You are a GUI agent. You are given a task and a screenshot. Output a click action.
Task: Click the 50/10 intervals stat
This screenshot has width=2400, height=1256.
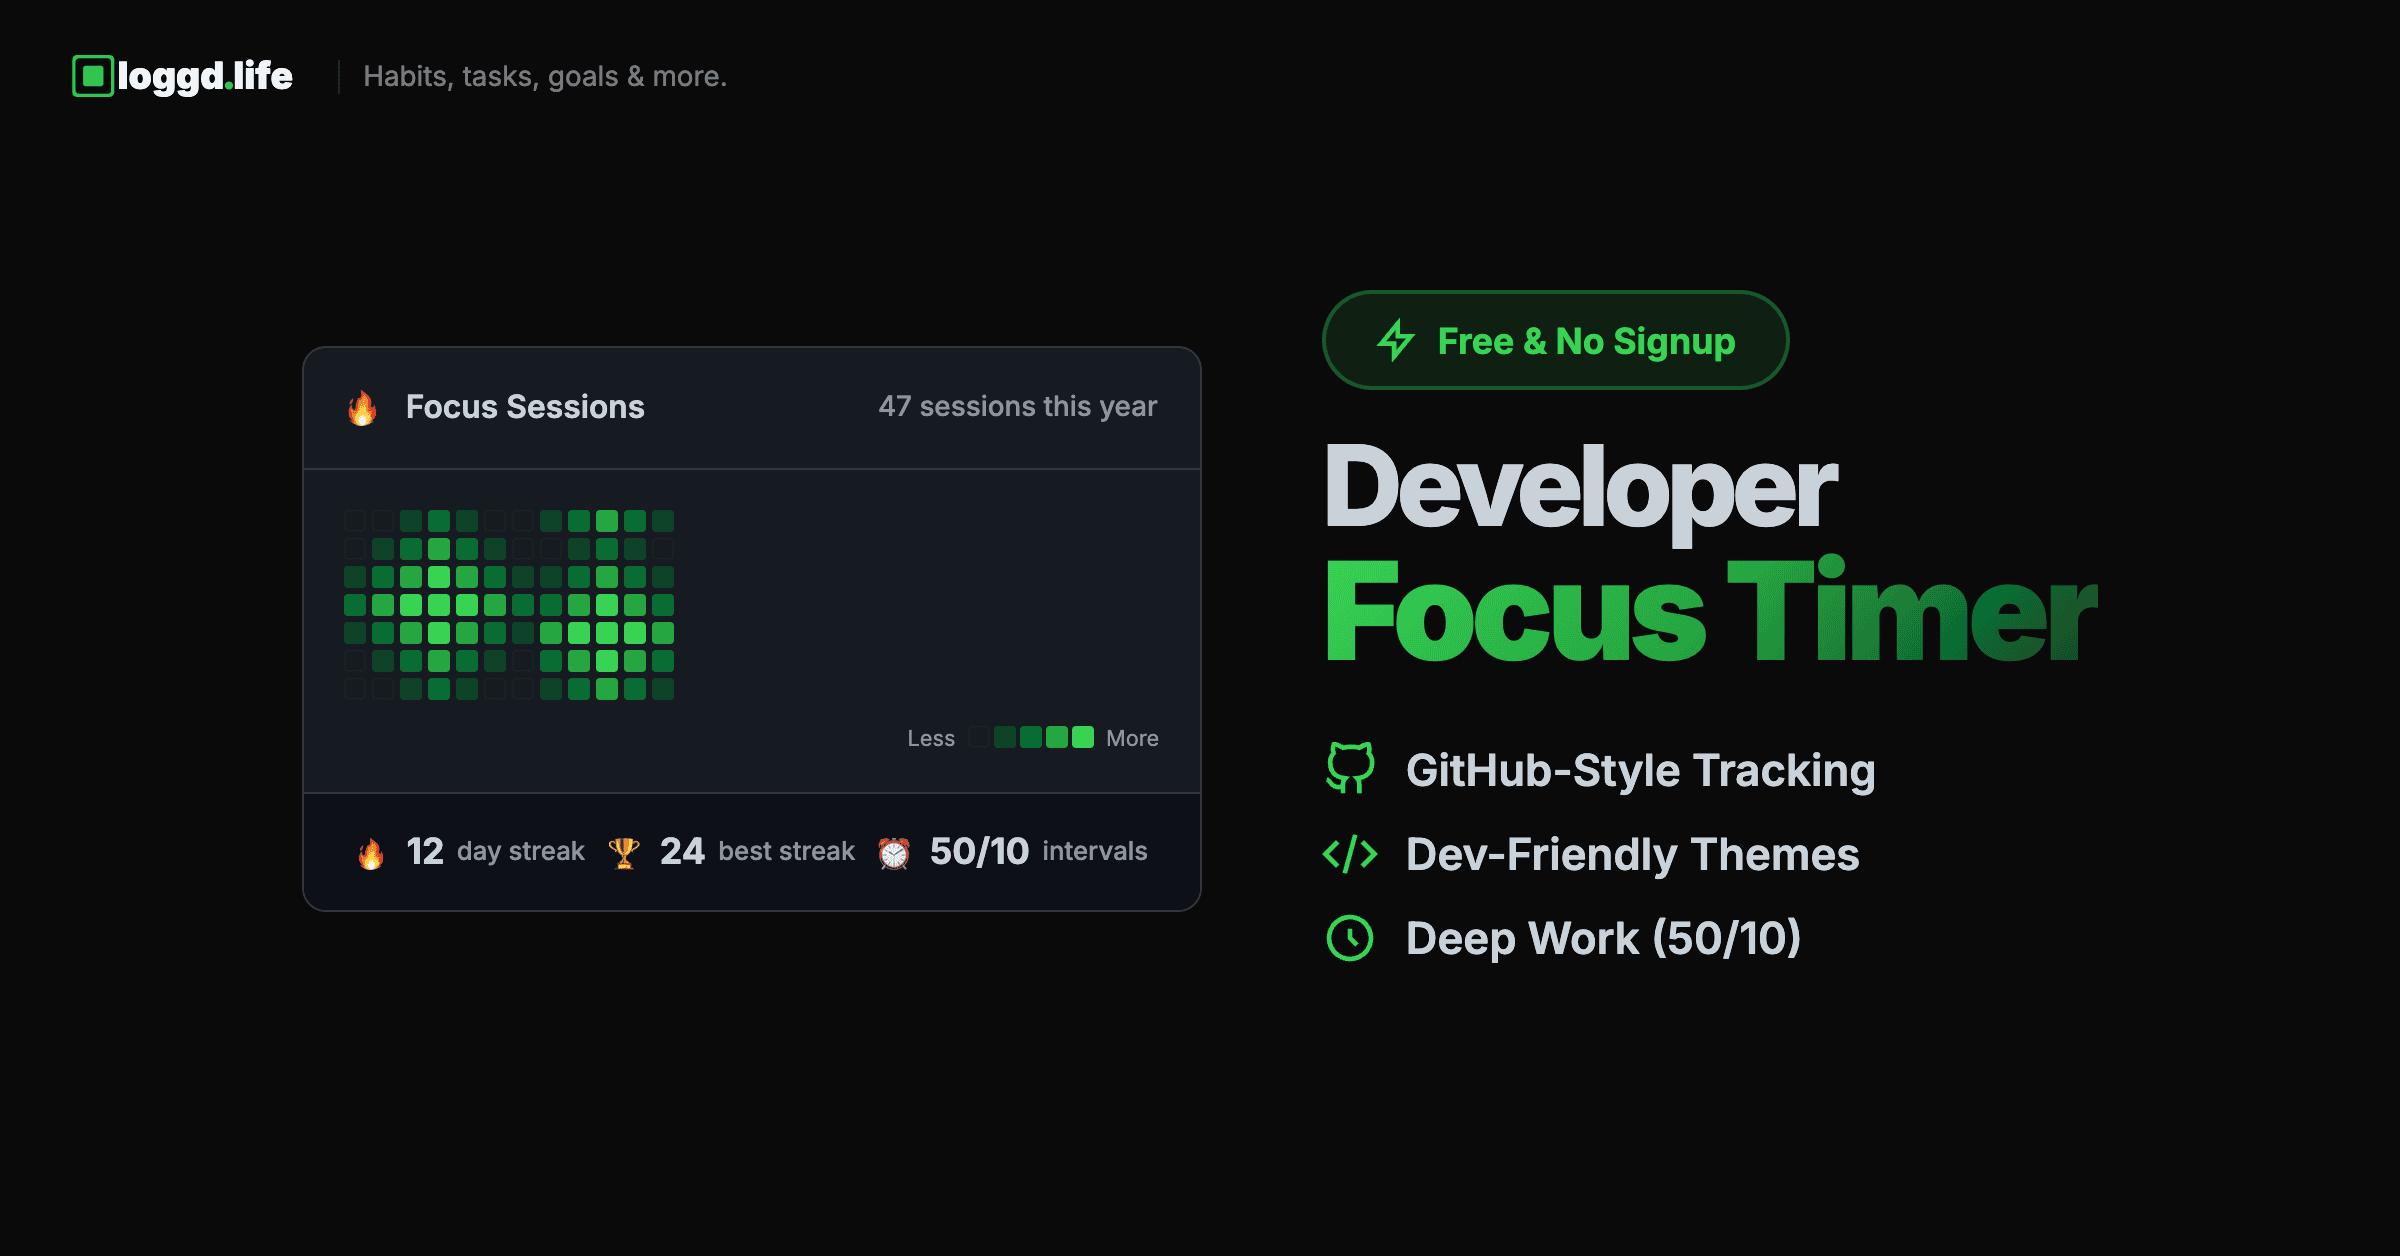(x=1038, y=851)
